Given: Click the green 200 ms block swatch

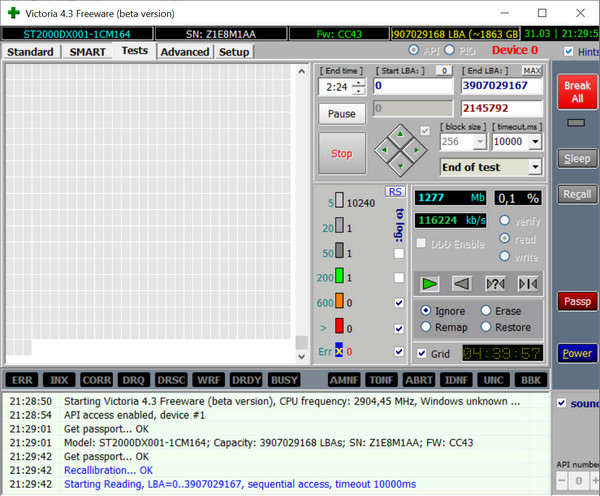Looking at the screenshot, I should [x=339, y=276].
